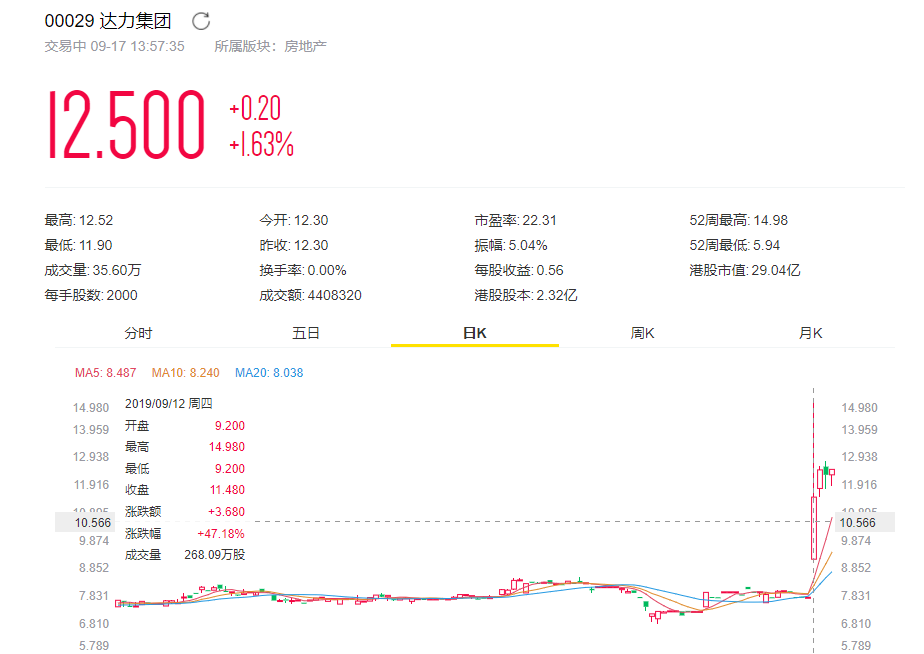Click the 涨跌额 value +3.680
This screenshot has width=924, height=654.
[x=226, y=512]
